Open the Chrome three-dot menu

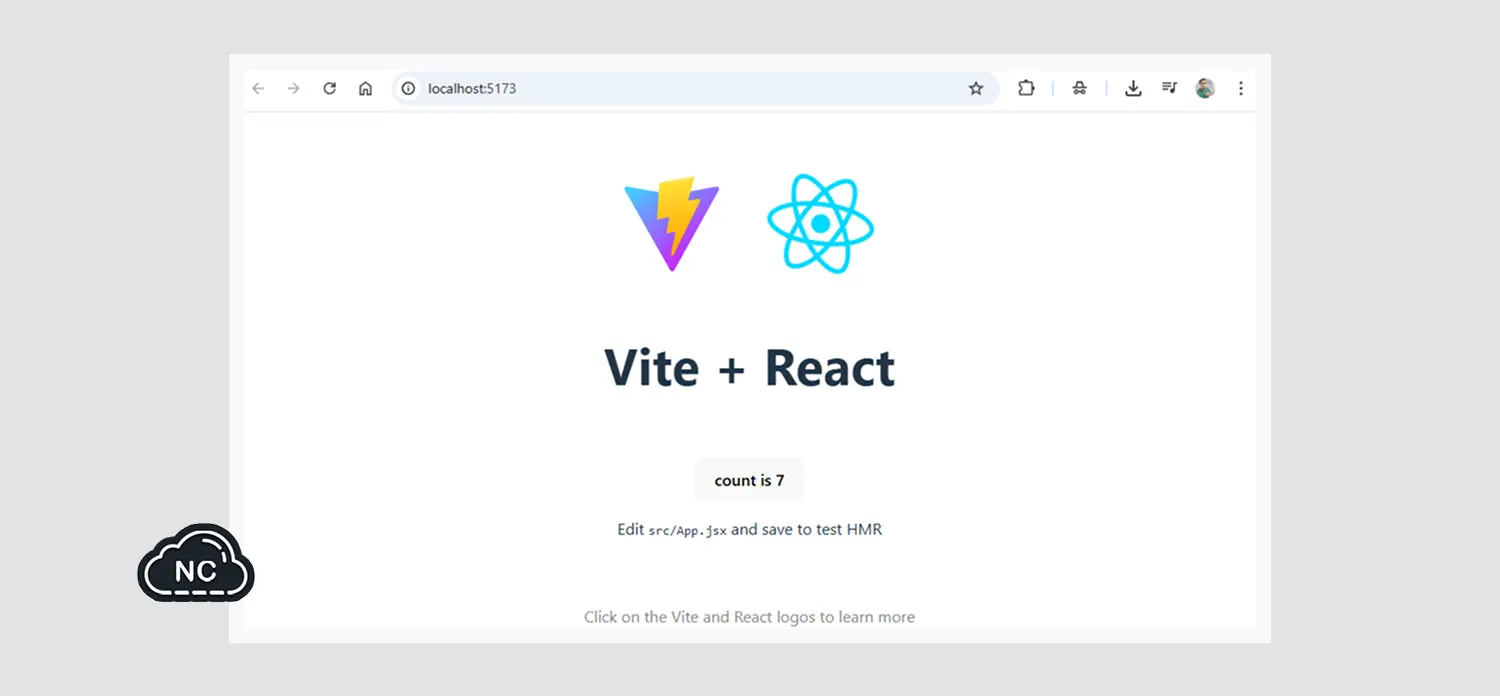(1240, 89)
